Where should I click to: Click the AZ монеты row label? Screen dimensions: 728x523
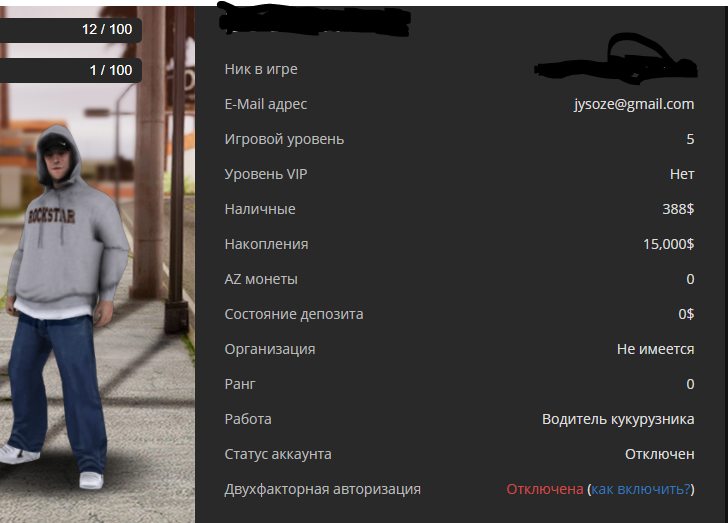click(x=261, y=279)
